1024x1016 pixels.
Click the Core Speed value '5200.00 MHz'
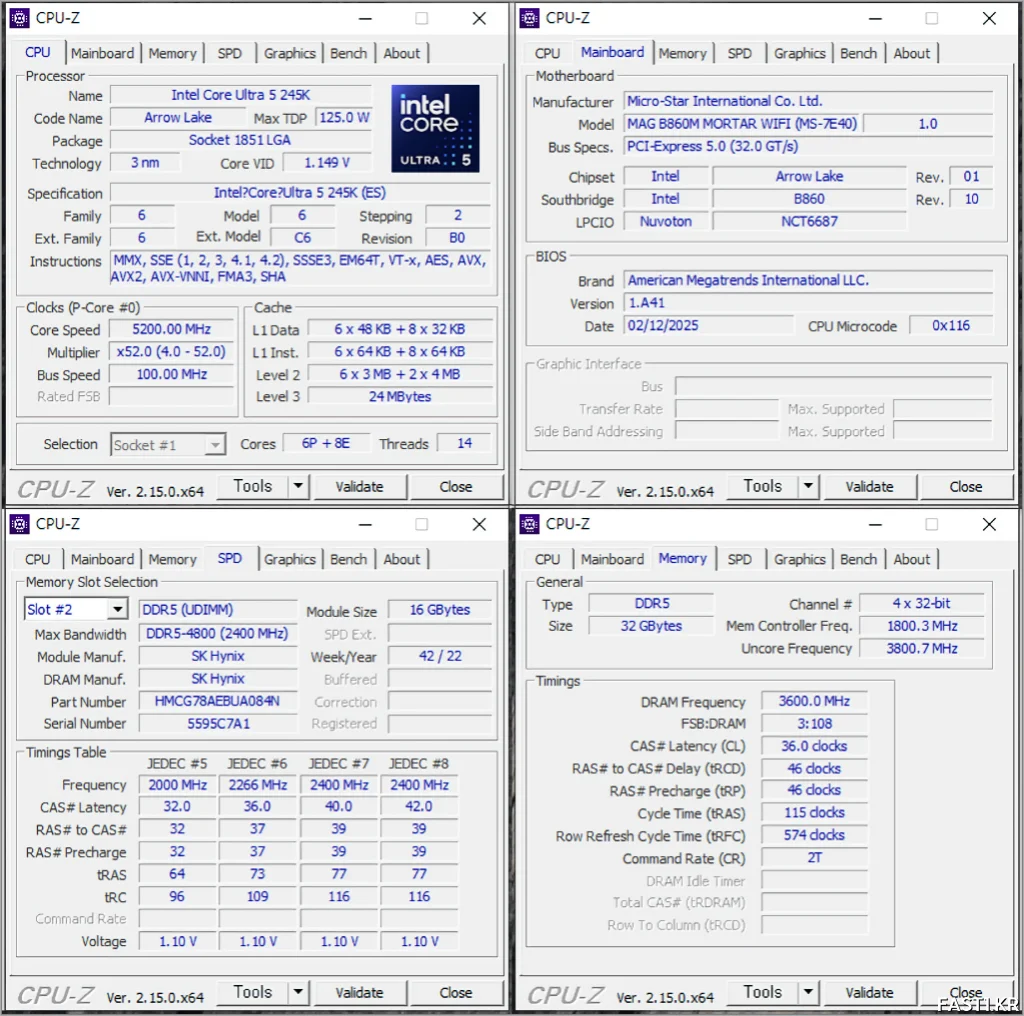coord(172,329)
